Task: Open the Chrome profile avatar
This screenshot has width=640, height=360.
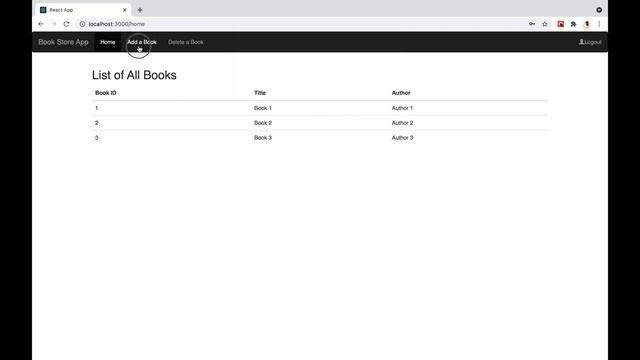Action: [587, 24]
